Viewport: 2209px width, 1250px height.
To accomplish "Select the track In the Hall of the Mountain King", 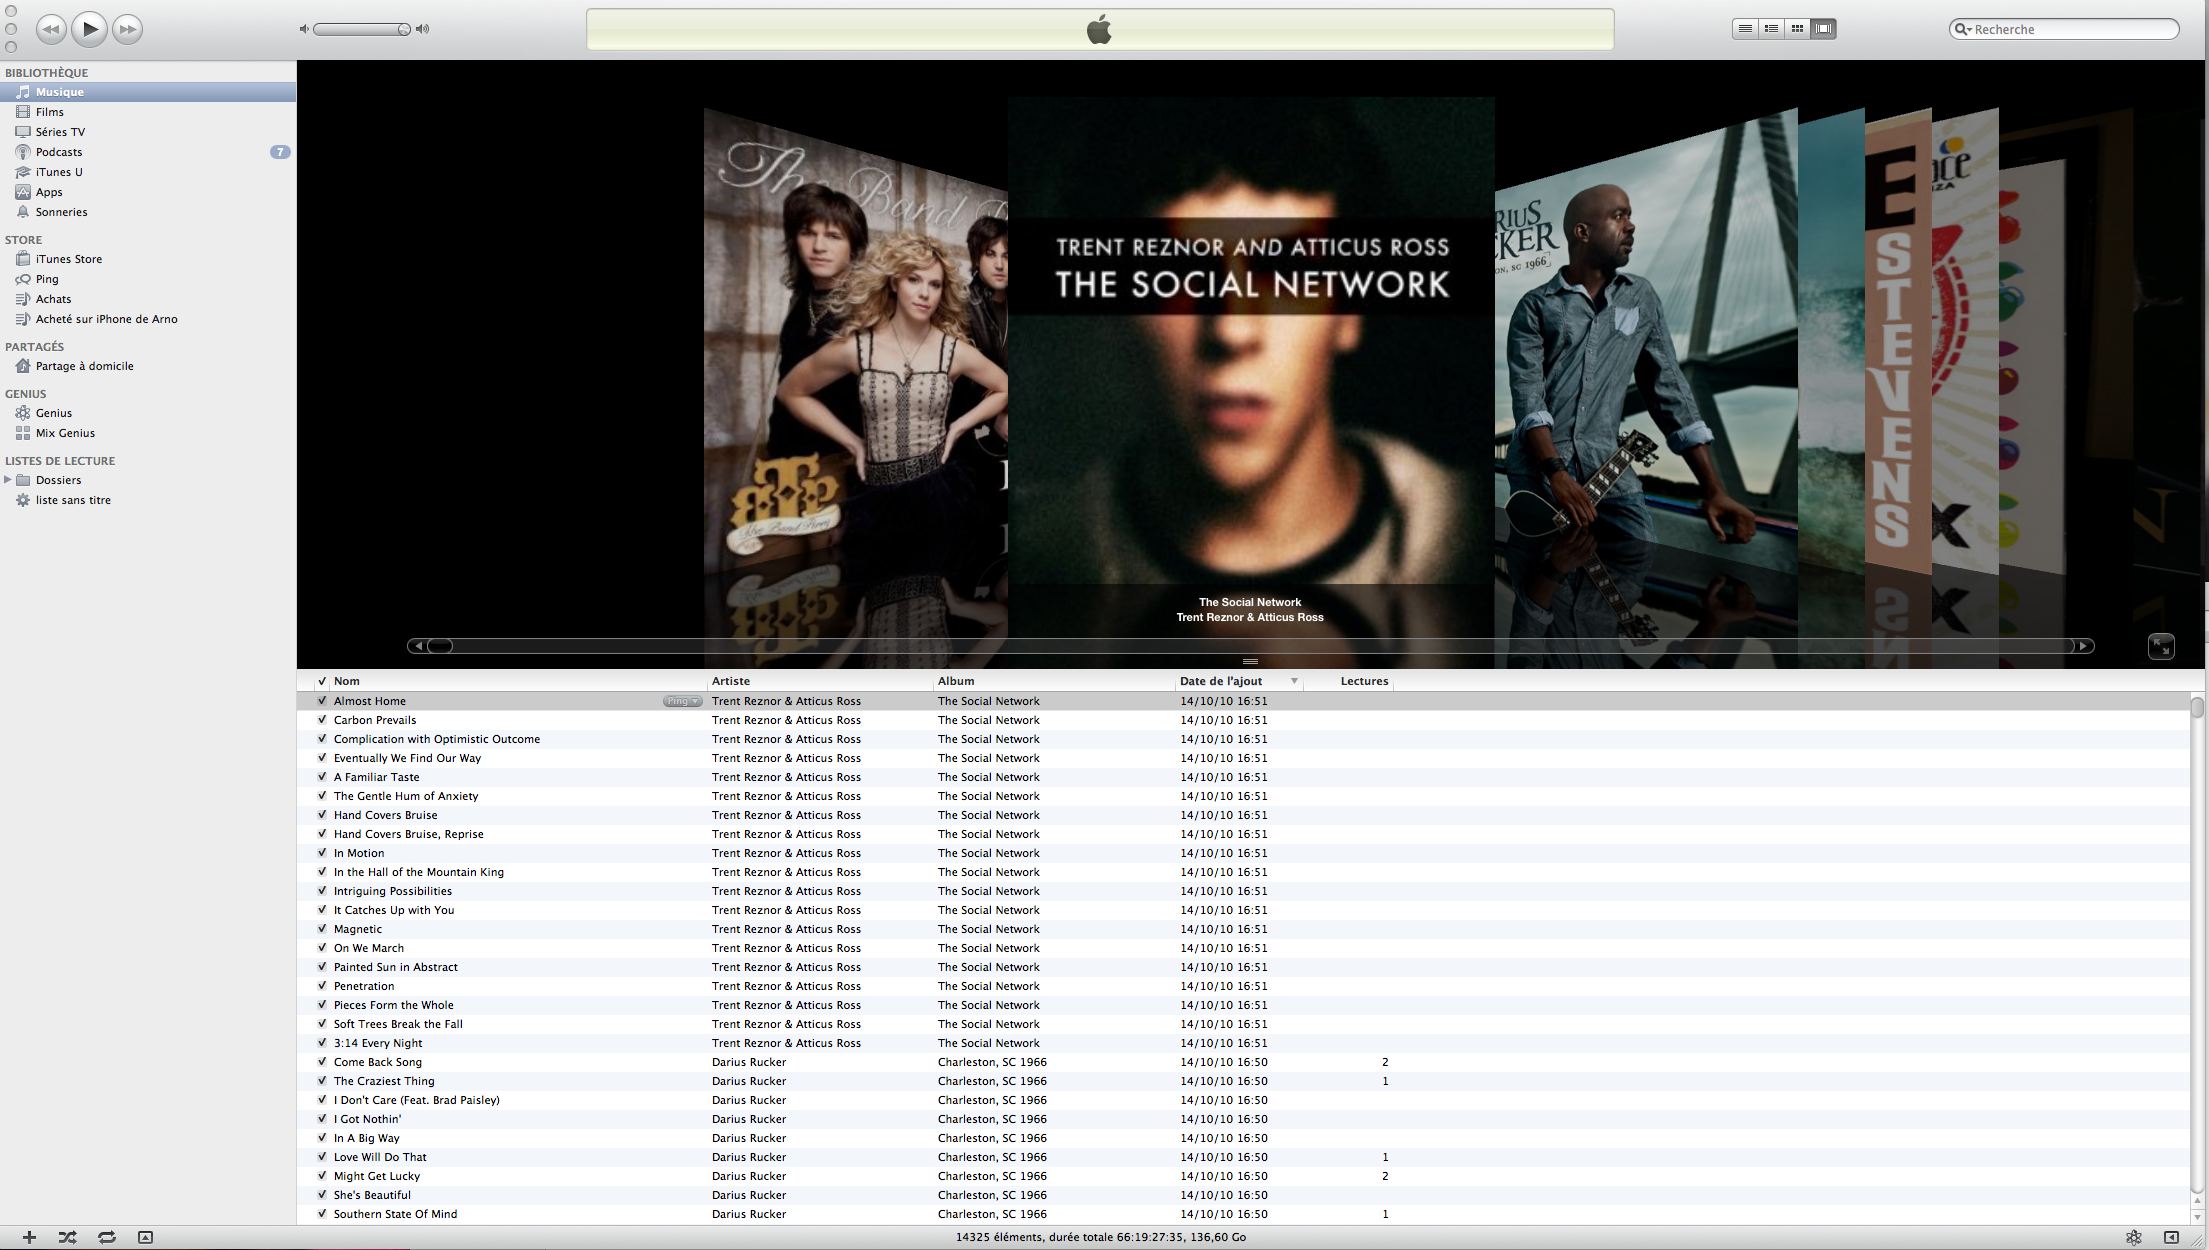I will point(1243,872).
